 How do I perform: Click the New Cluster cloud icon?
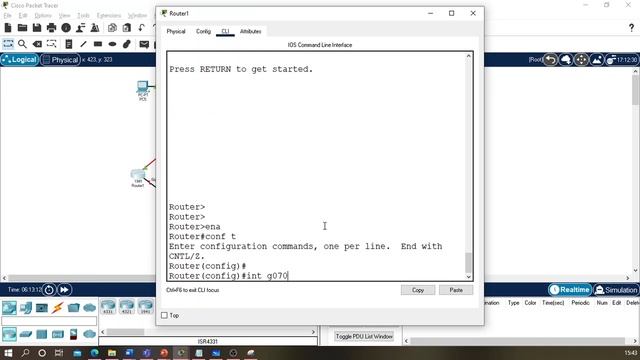click(x=566, y=60)
